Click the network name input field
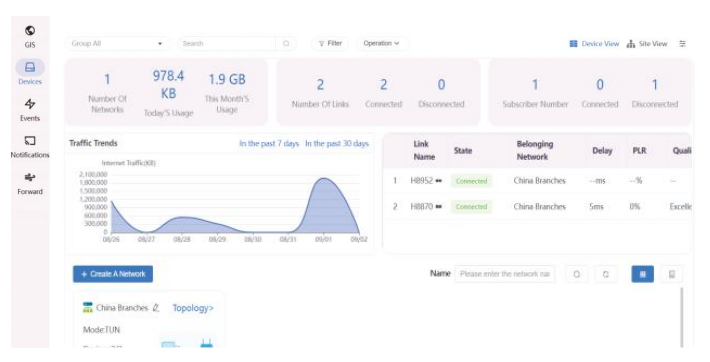710x362 pixels. pos(505,274)
